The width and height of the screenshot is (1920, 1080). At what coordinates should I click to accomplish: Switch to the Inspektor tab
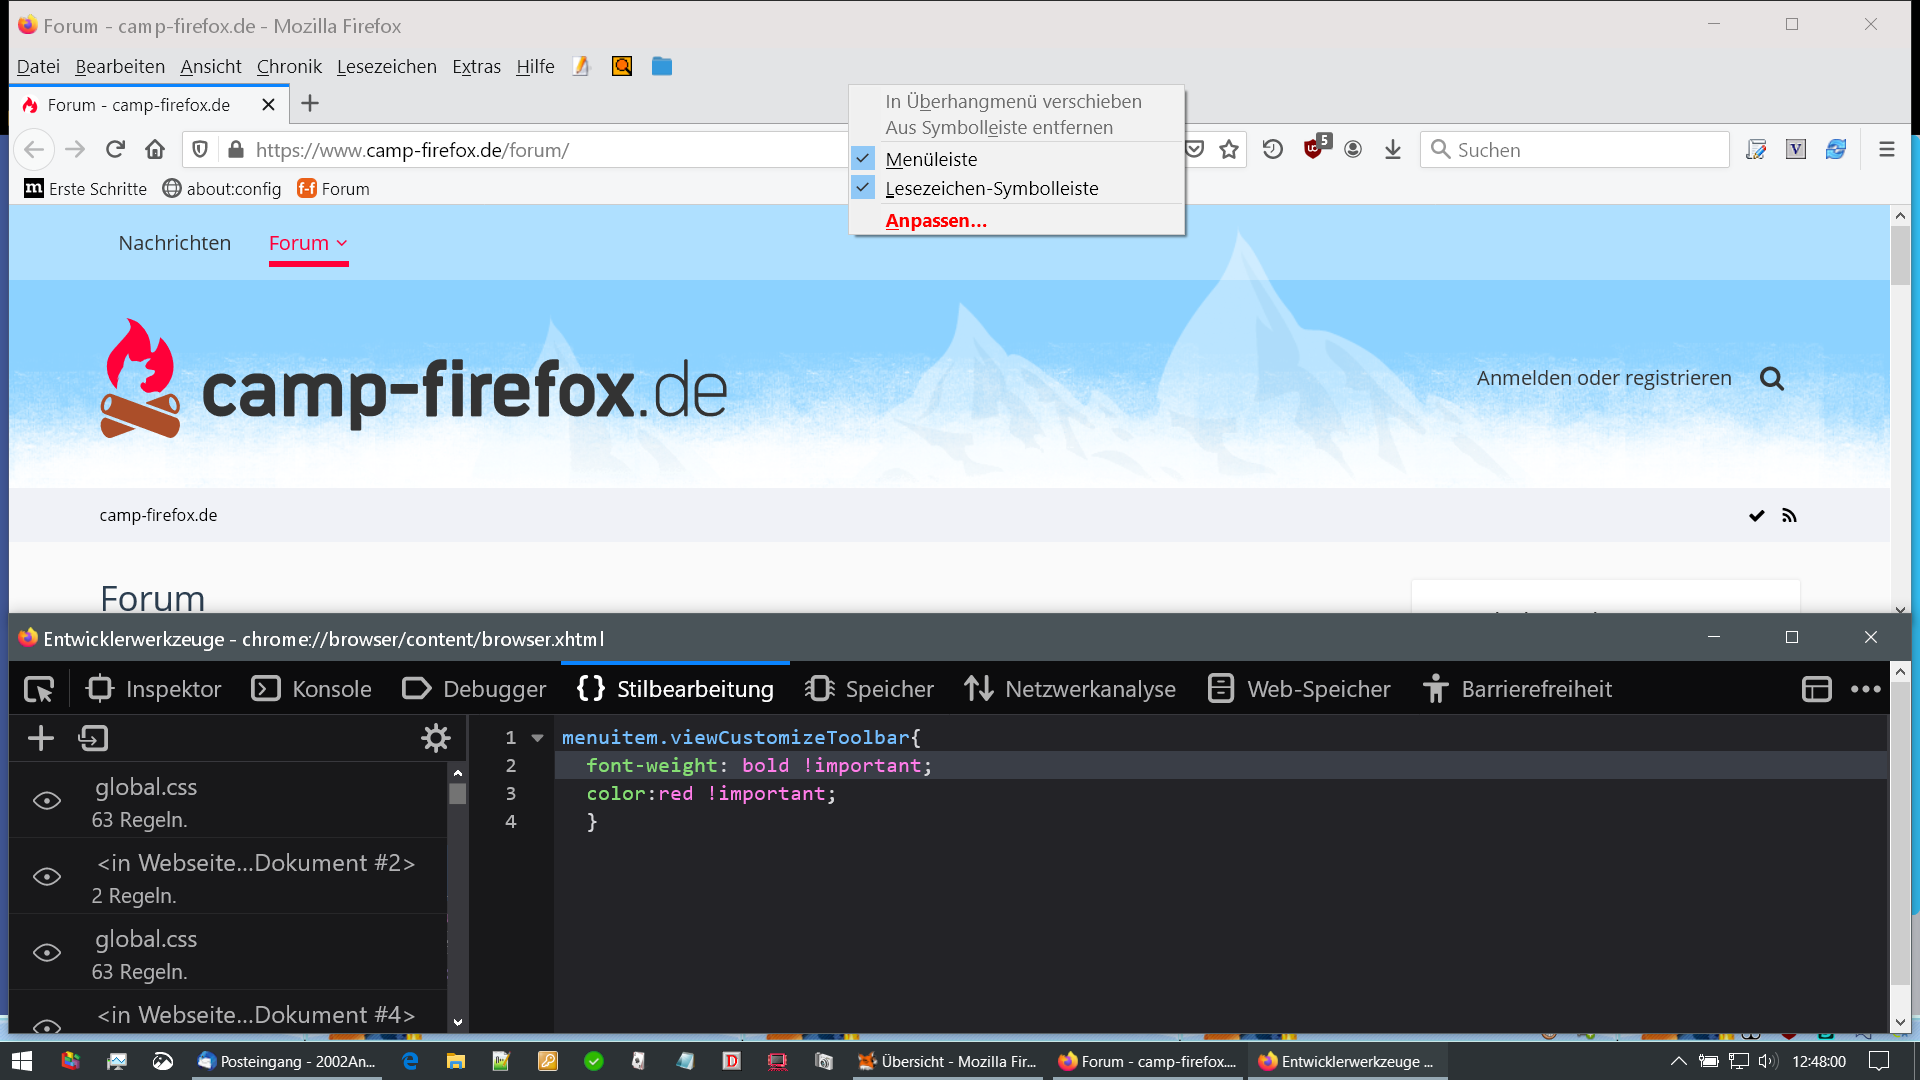[x=155, y=689]
